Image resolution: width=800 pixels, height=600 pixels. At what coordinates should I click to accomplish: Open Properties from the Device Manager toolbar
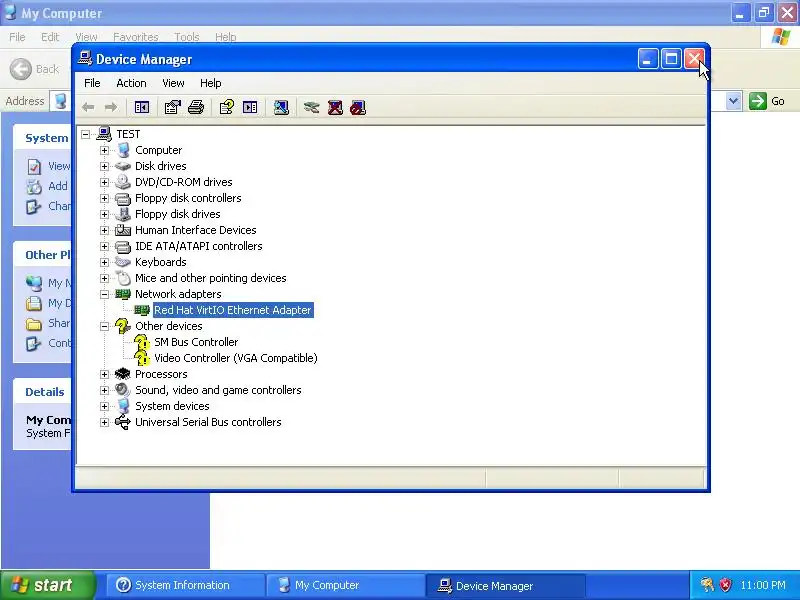pyautogui.click(x=172, y=108)
